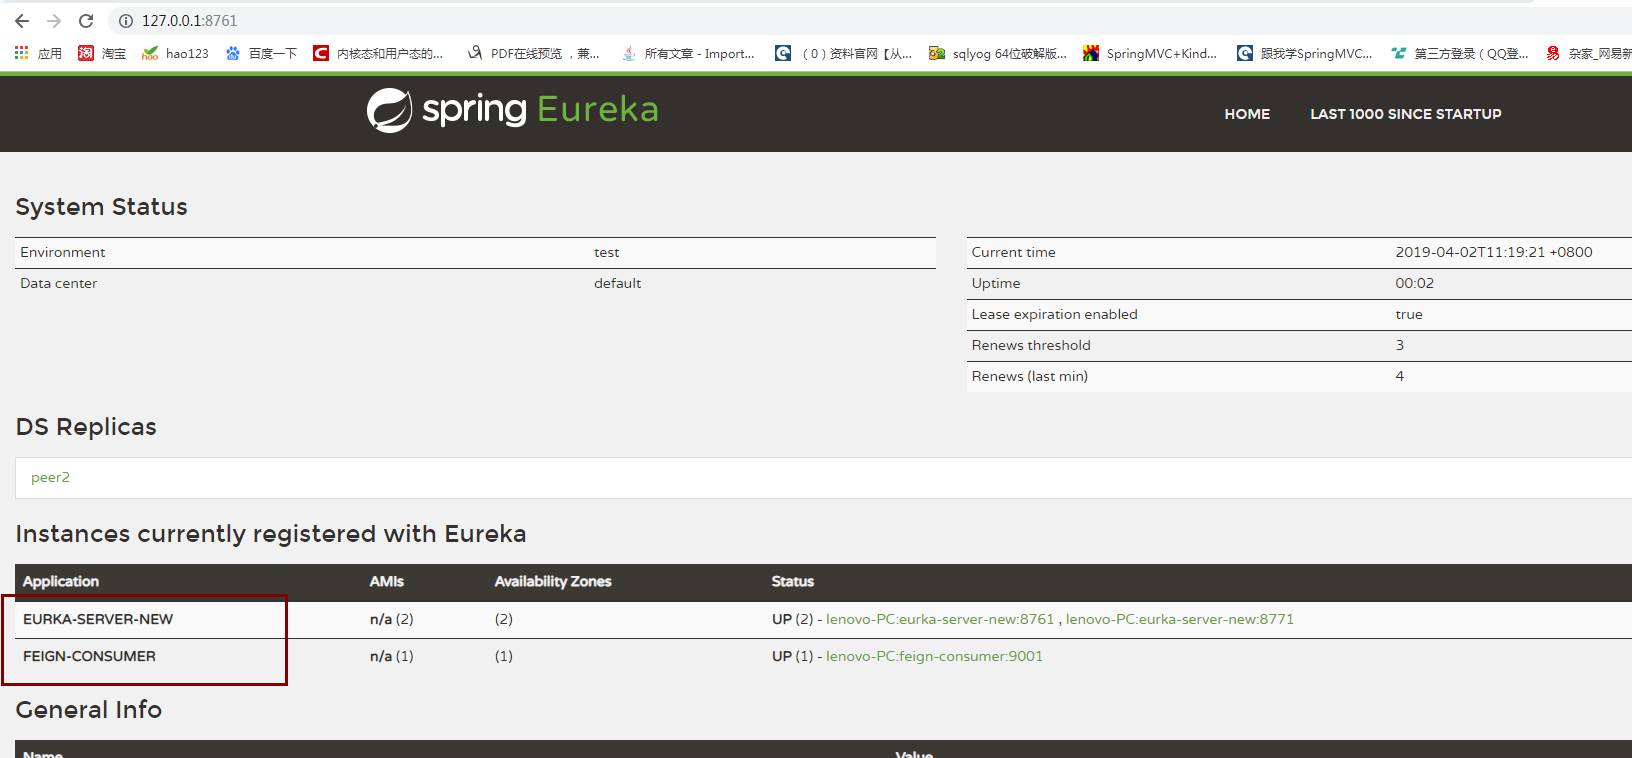This screenshot has height=758, width=1632.
Task: Click the Lease expiration enabled label
Action: [1055, 314]
